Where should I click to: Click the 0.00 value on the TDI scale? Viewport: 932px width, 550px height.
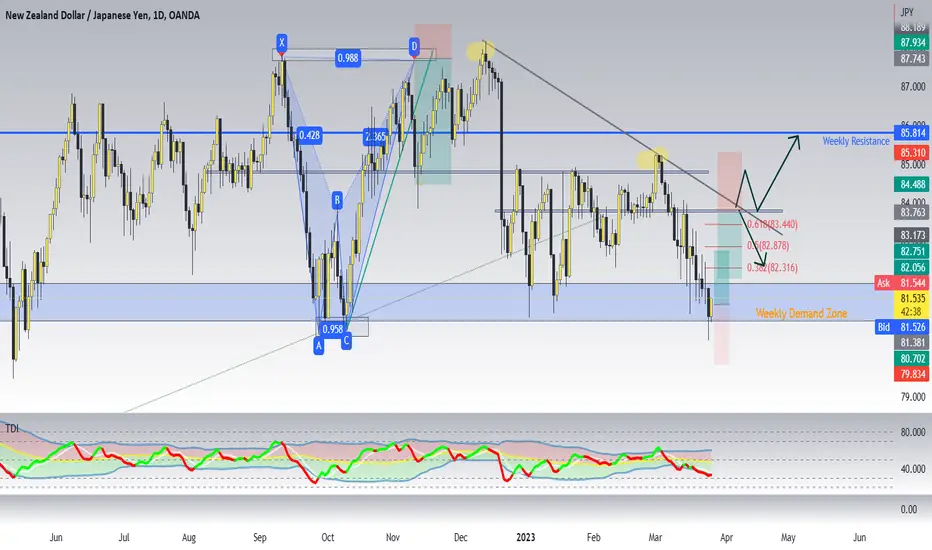pos(908,510)
